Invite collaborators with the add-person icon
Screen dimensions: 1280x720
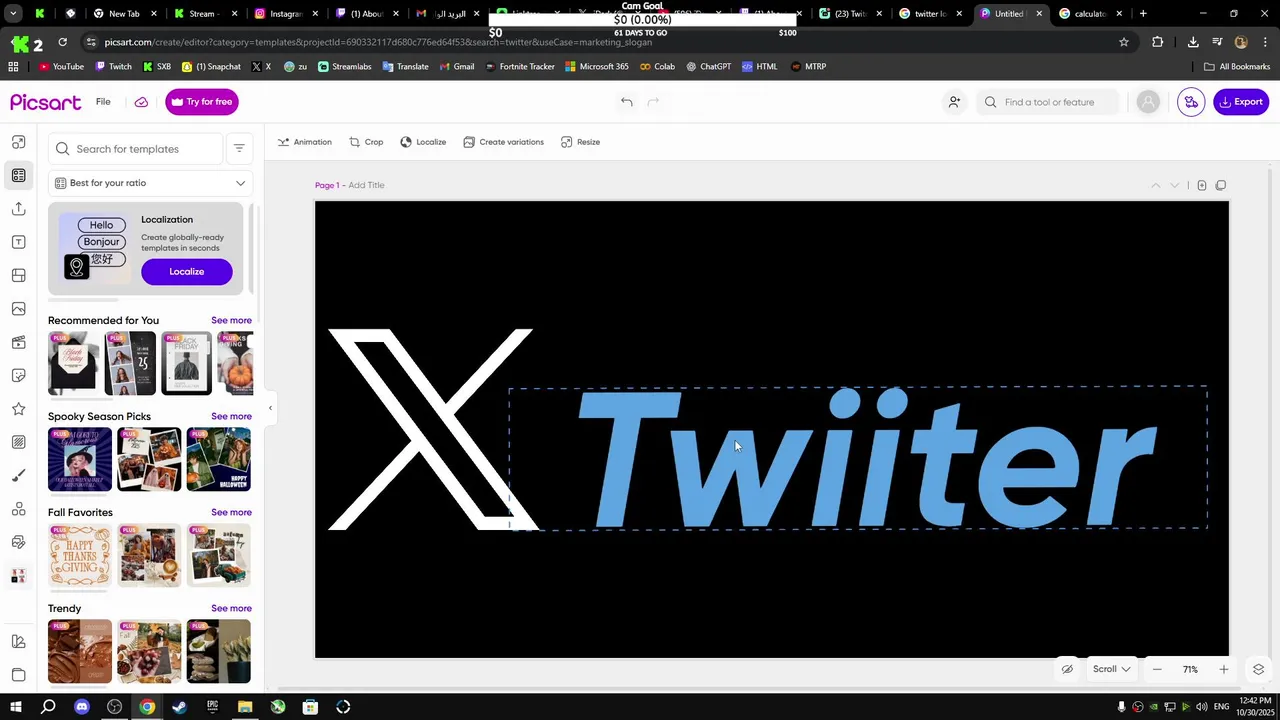pyautogui.click(x=954, y=102)
